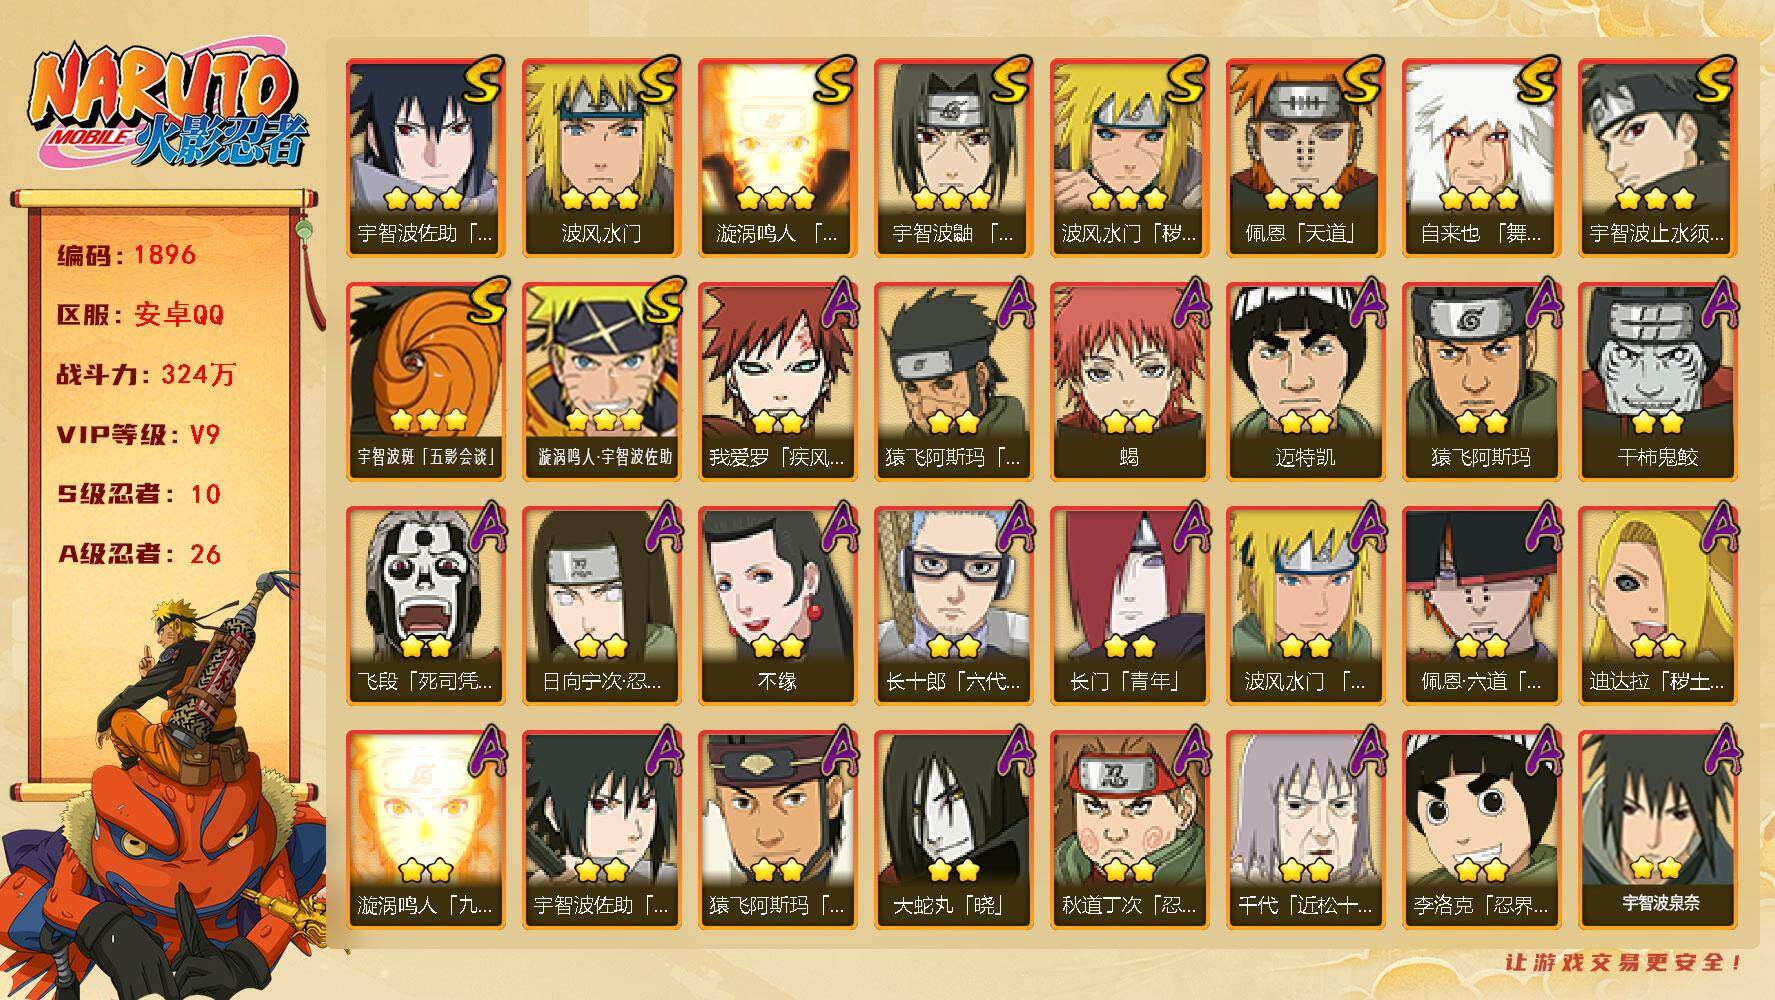The image size is (1775, 1000).
Task: Click the VIP等级: V9 entry
Action: point(138,435)
